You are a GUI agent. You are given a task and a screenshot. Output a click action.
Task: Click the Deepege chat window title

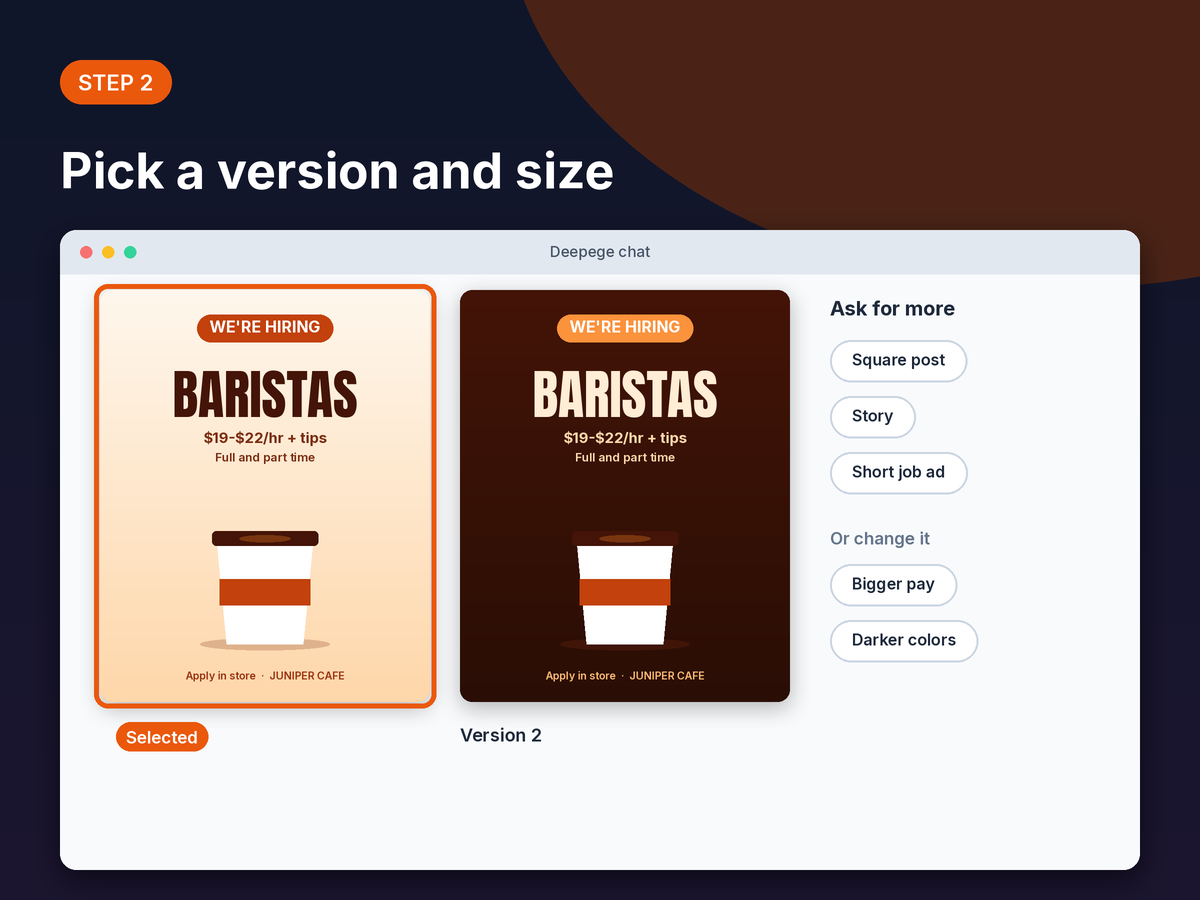[600, 252]
